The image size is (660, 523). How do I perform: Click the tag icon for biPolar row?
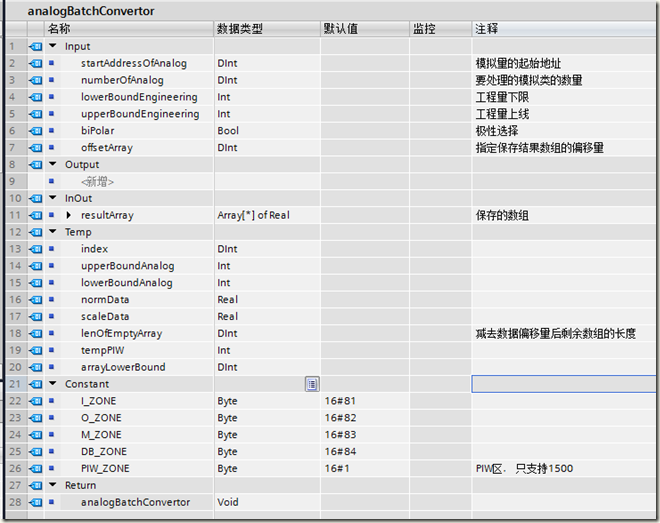(36, 131)
